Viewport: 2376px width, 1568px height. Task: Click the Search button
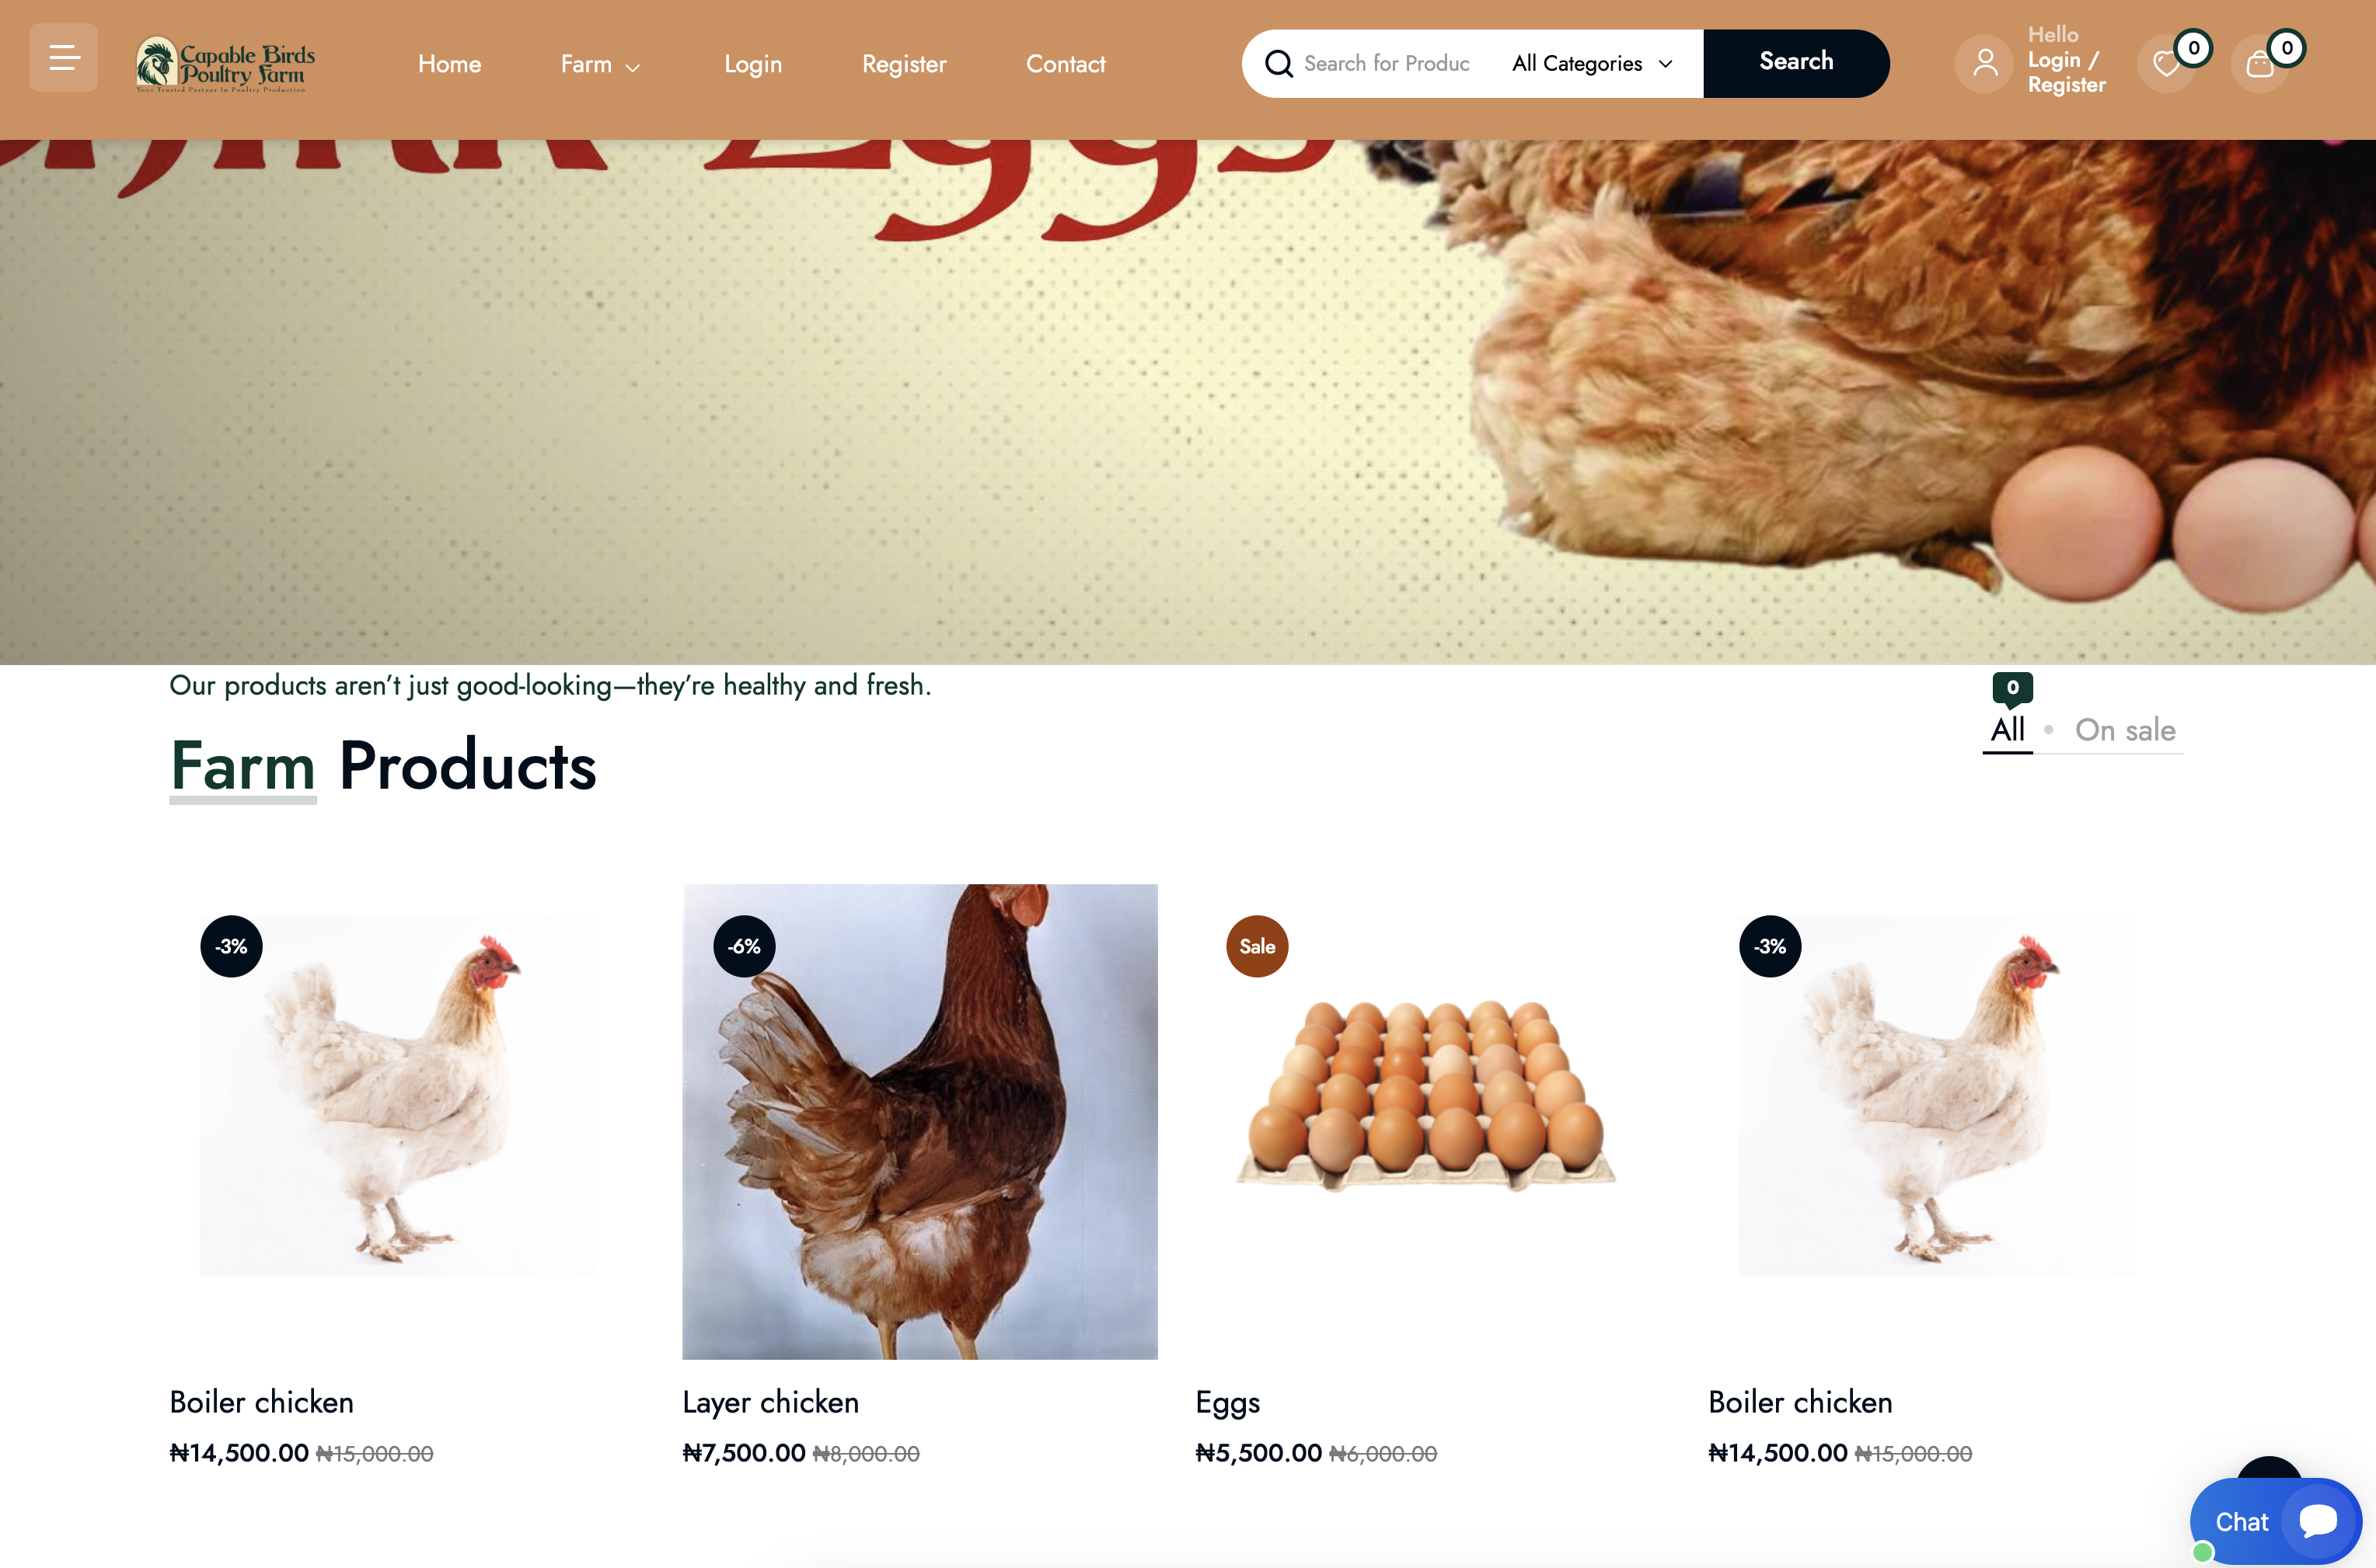click(x=1796, y=63)
